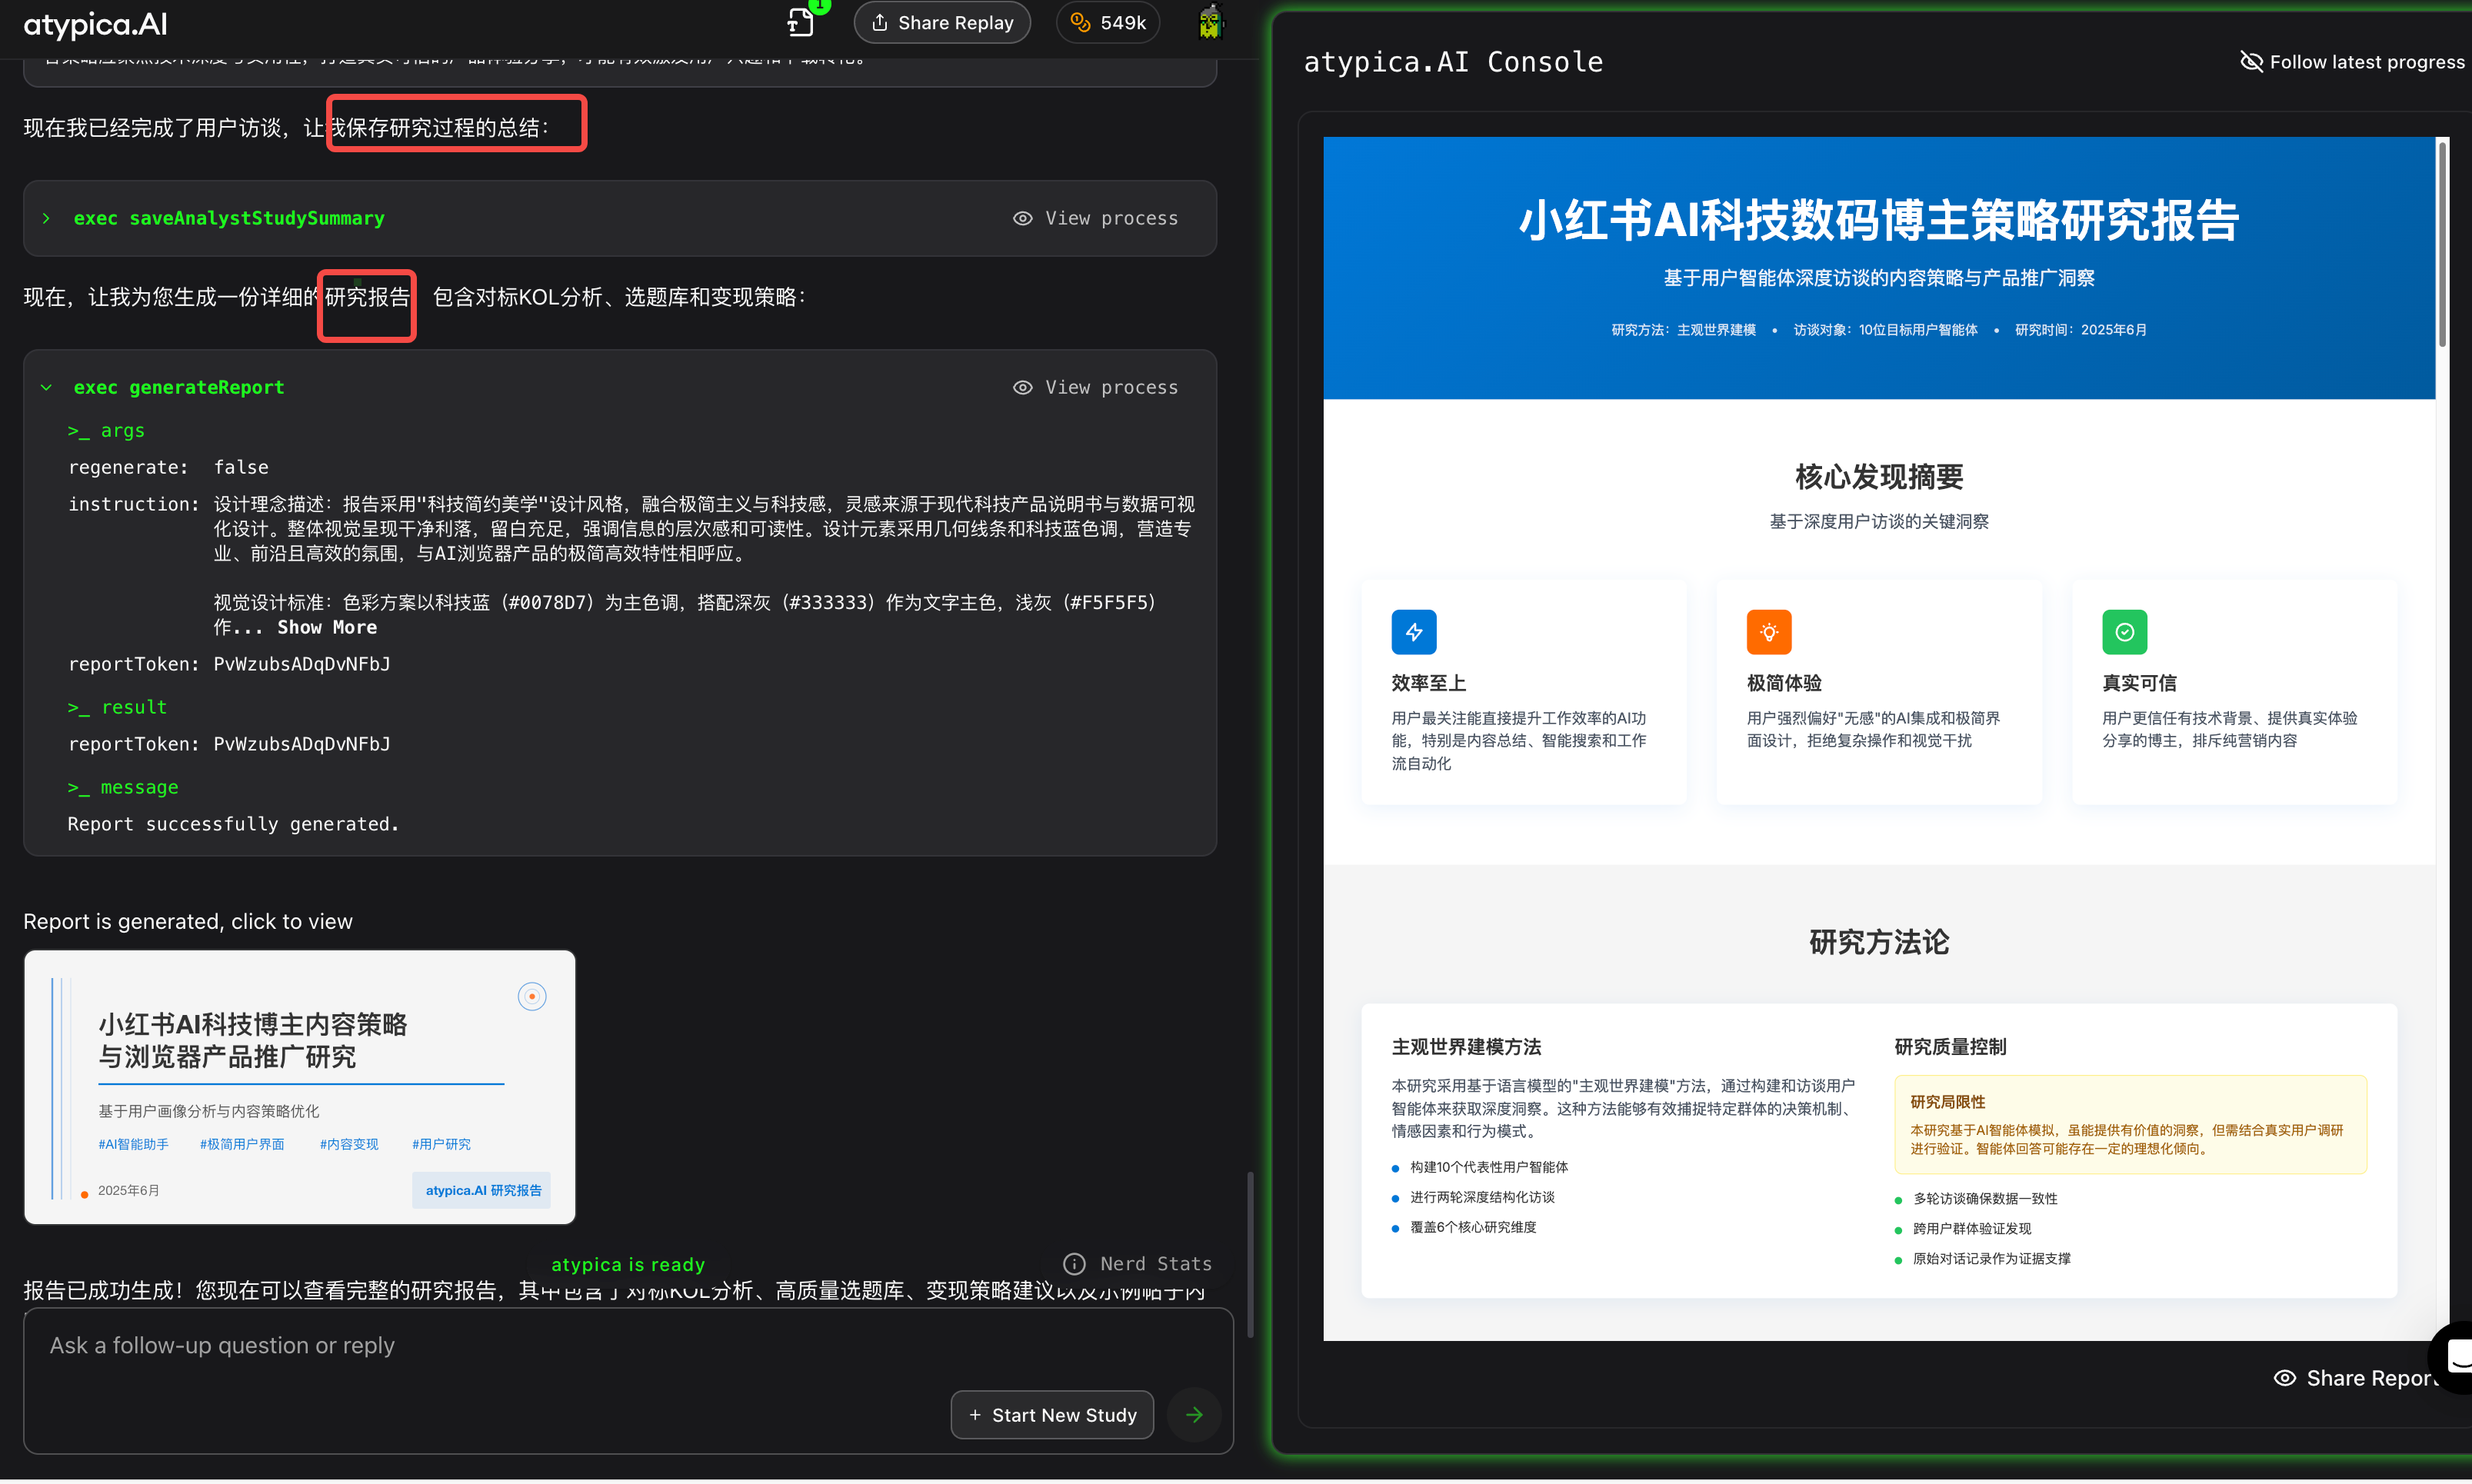The height and width of the screenshot is (1484, 2472).
Task: Click the atypica.AI logo
Action: click(96, 24)
